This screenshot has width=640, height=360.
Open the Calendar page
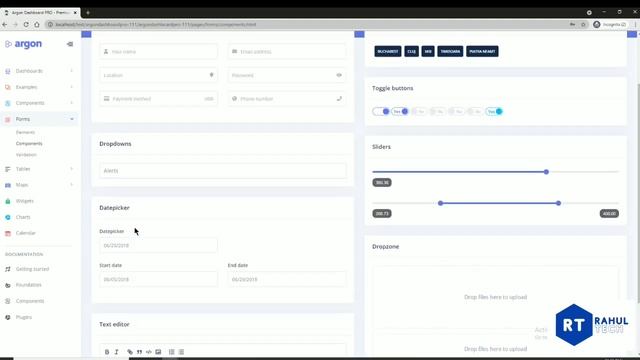point(26,233)
